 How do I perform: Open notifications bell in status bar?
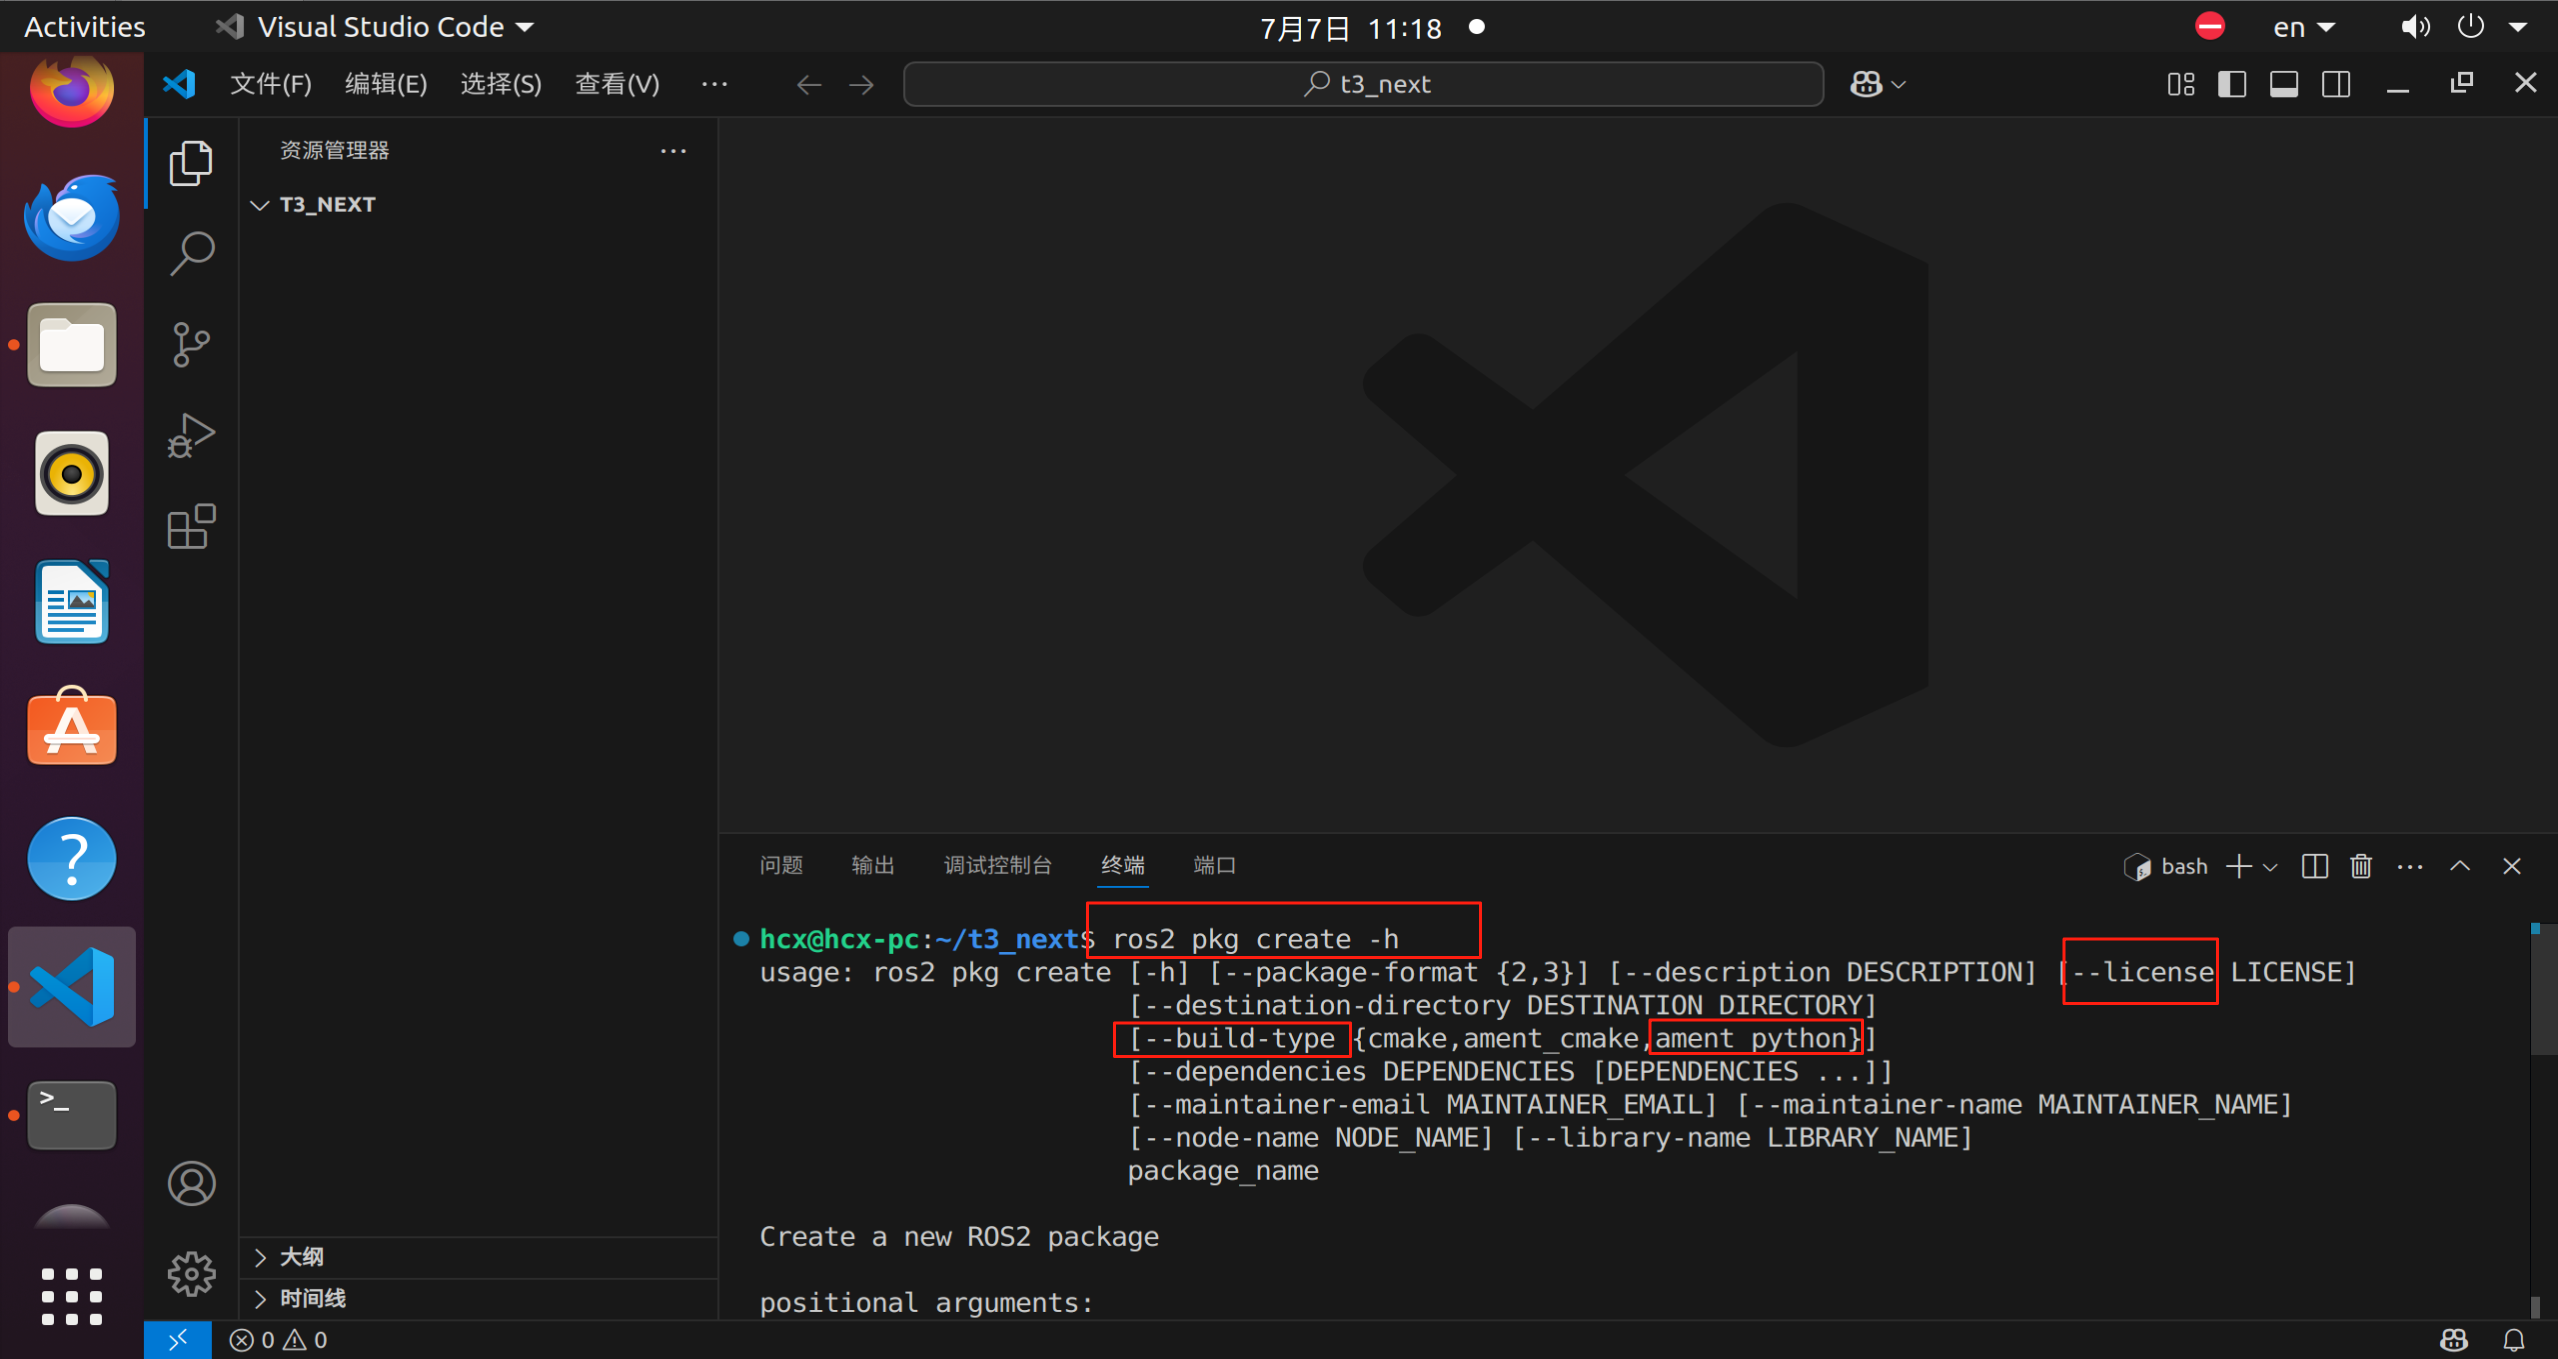2513,1340
